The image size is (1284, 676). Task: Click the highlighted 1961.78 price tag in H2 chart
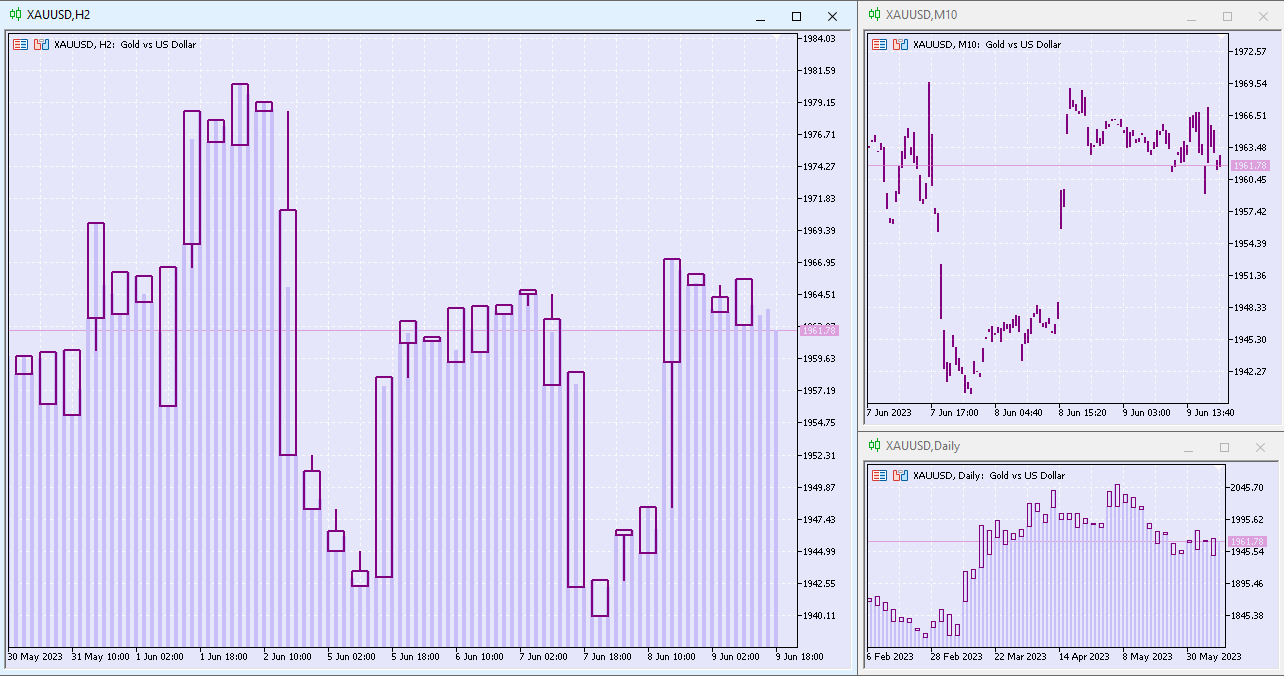819,330
